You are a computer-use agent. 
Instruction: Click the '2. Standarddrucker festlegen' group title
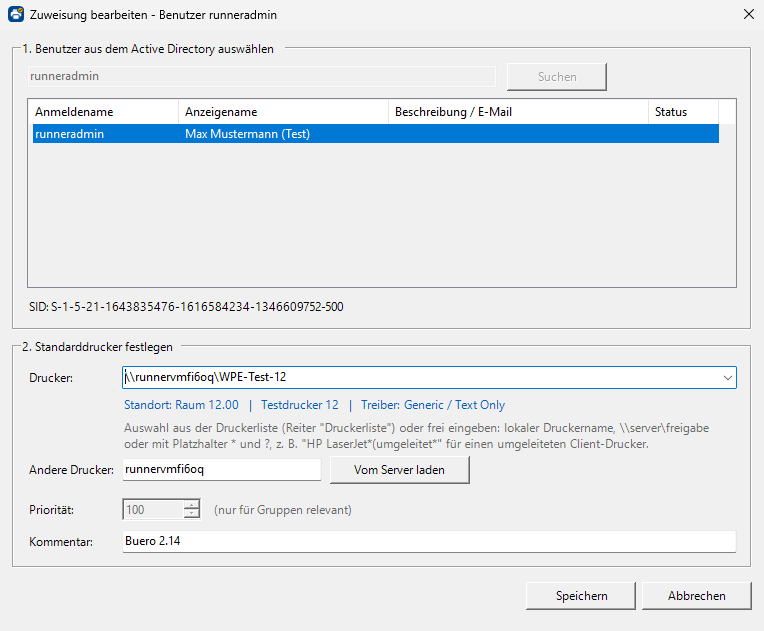click(x=97, y=347)
